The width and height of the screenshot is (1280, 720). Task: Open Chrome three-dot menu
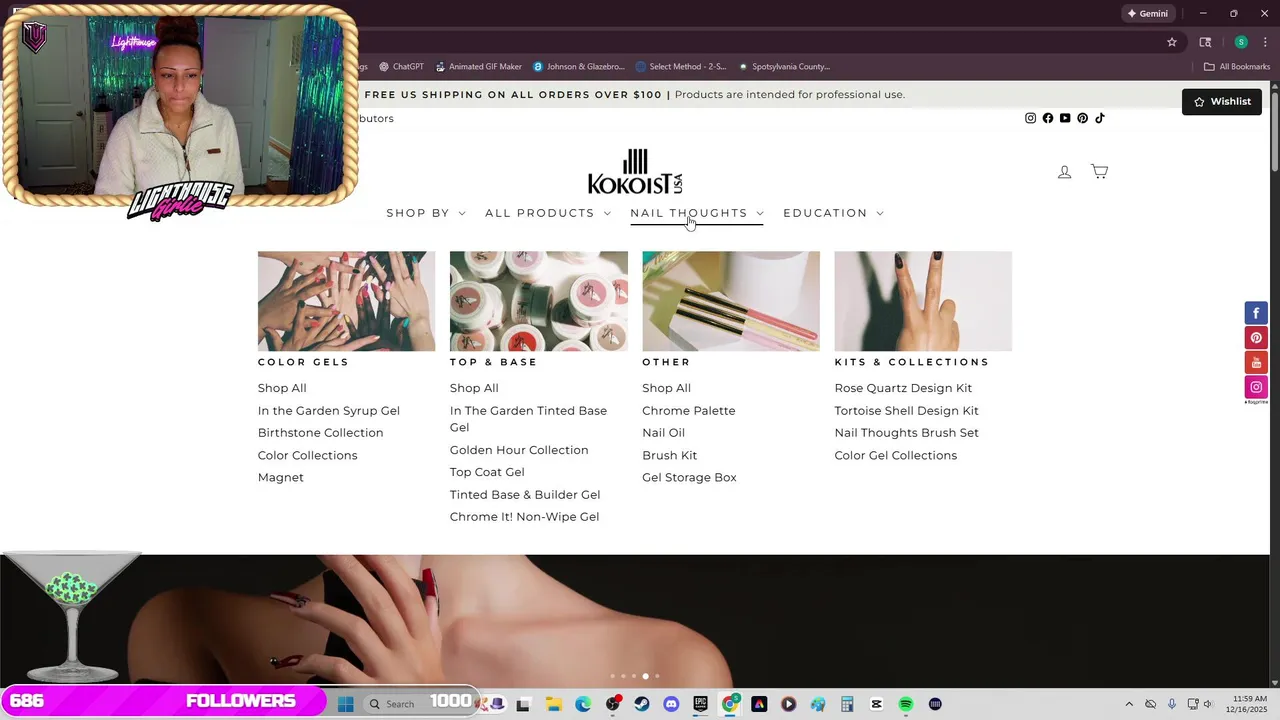tap(1265, 42)
